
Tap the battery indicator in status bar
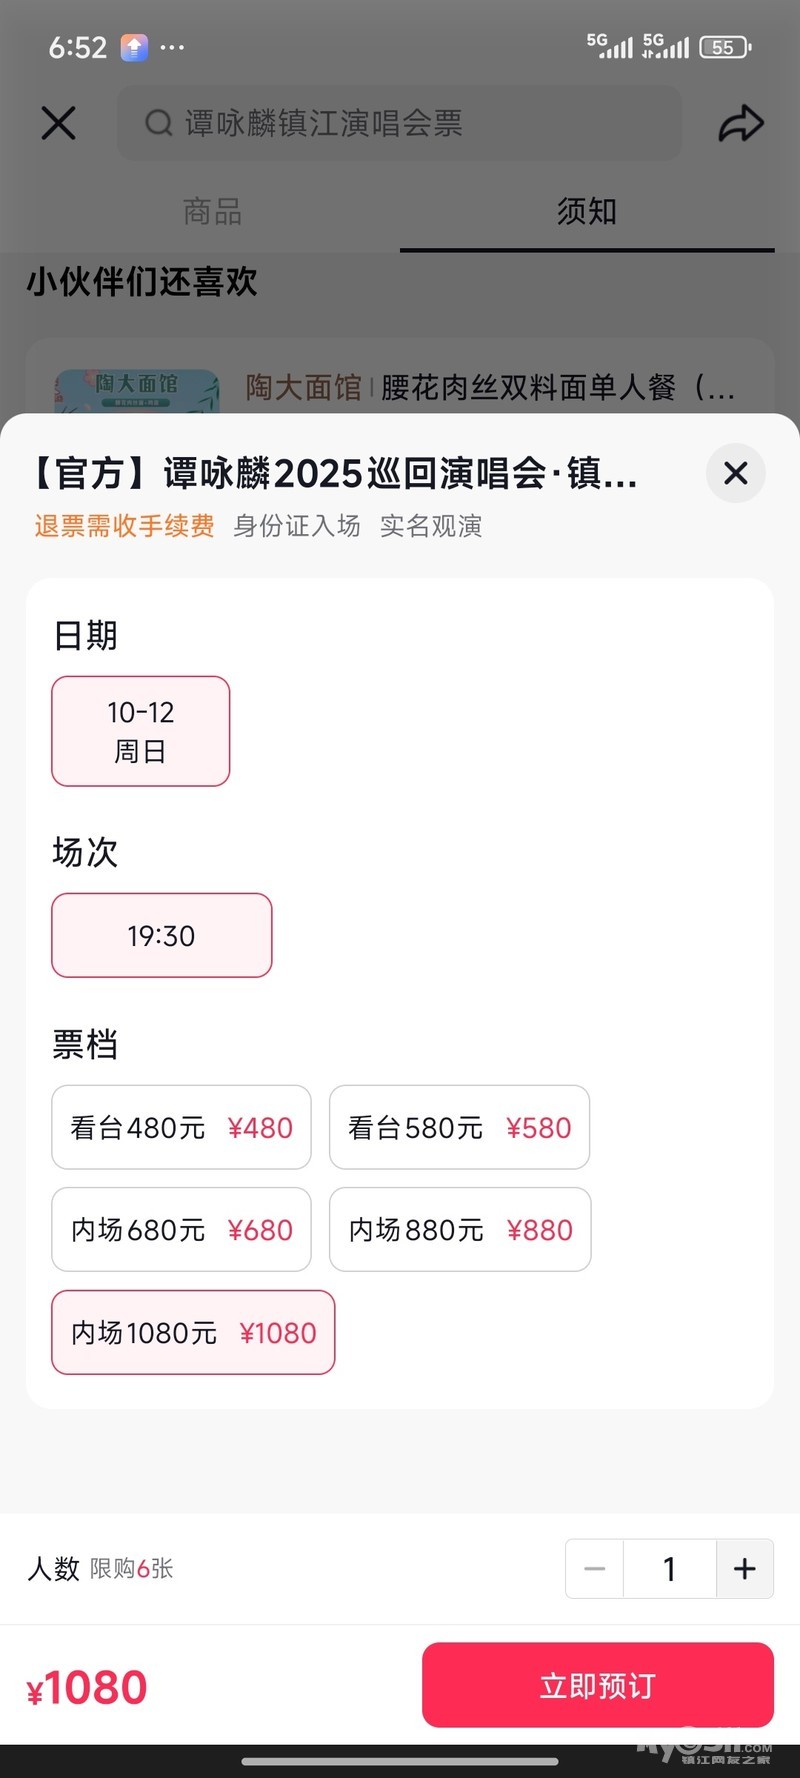pyautogui.click(x=724, y=47)
